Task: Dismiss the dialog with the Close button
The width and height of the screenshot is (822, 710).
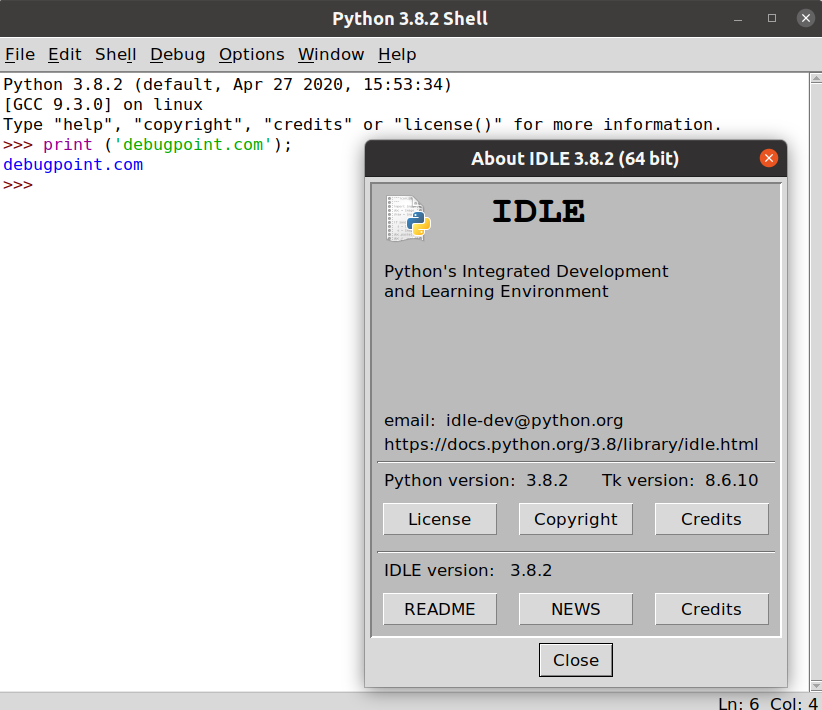Action: pos(575,659)
